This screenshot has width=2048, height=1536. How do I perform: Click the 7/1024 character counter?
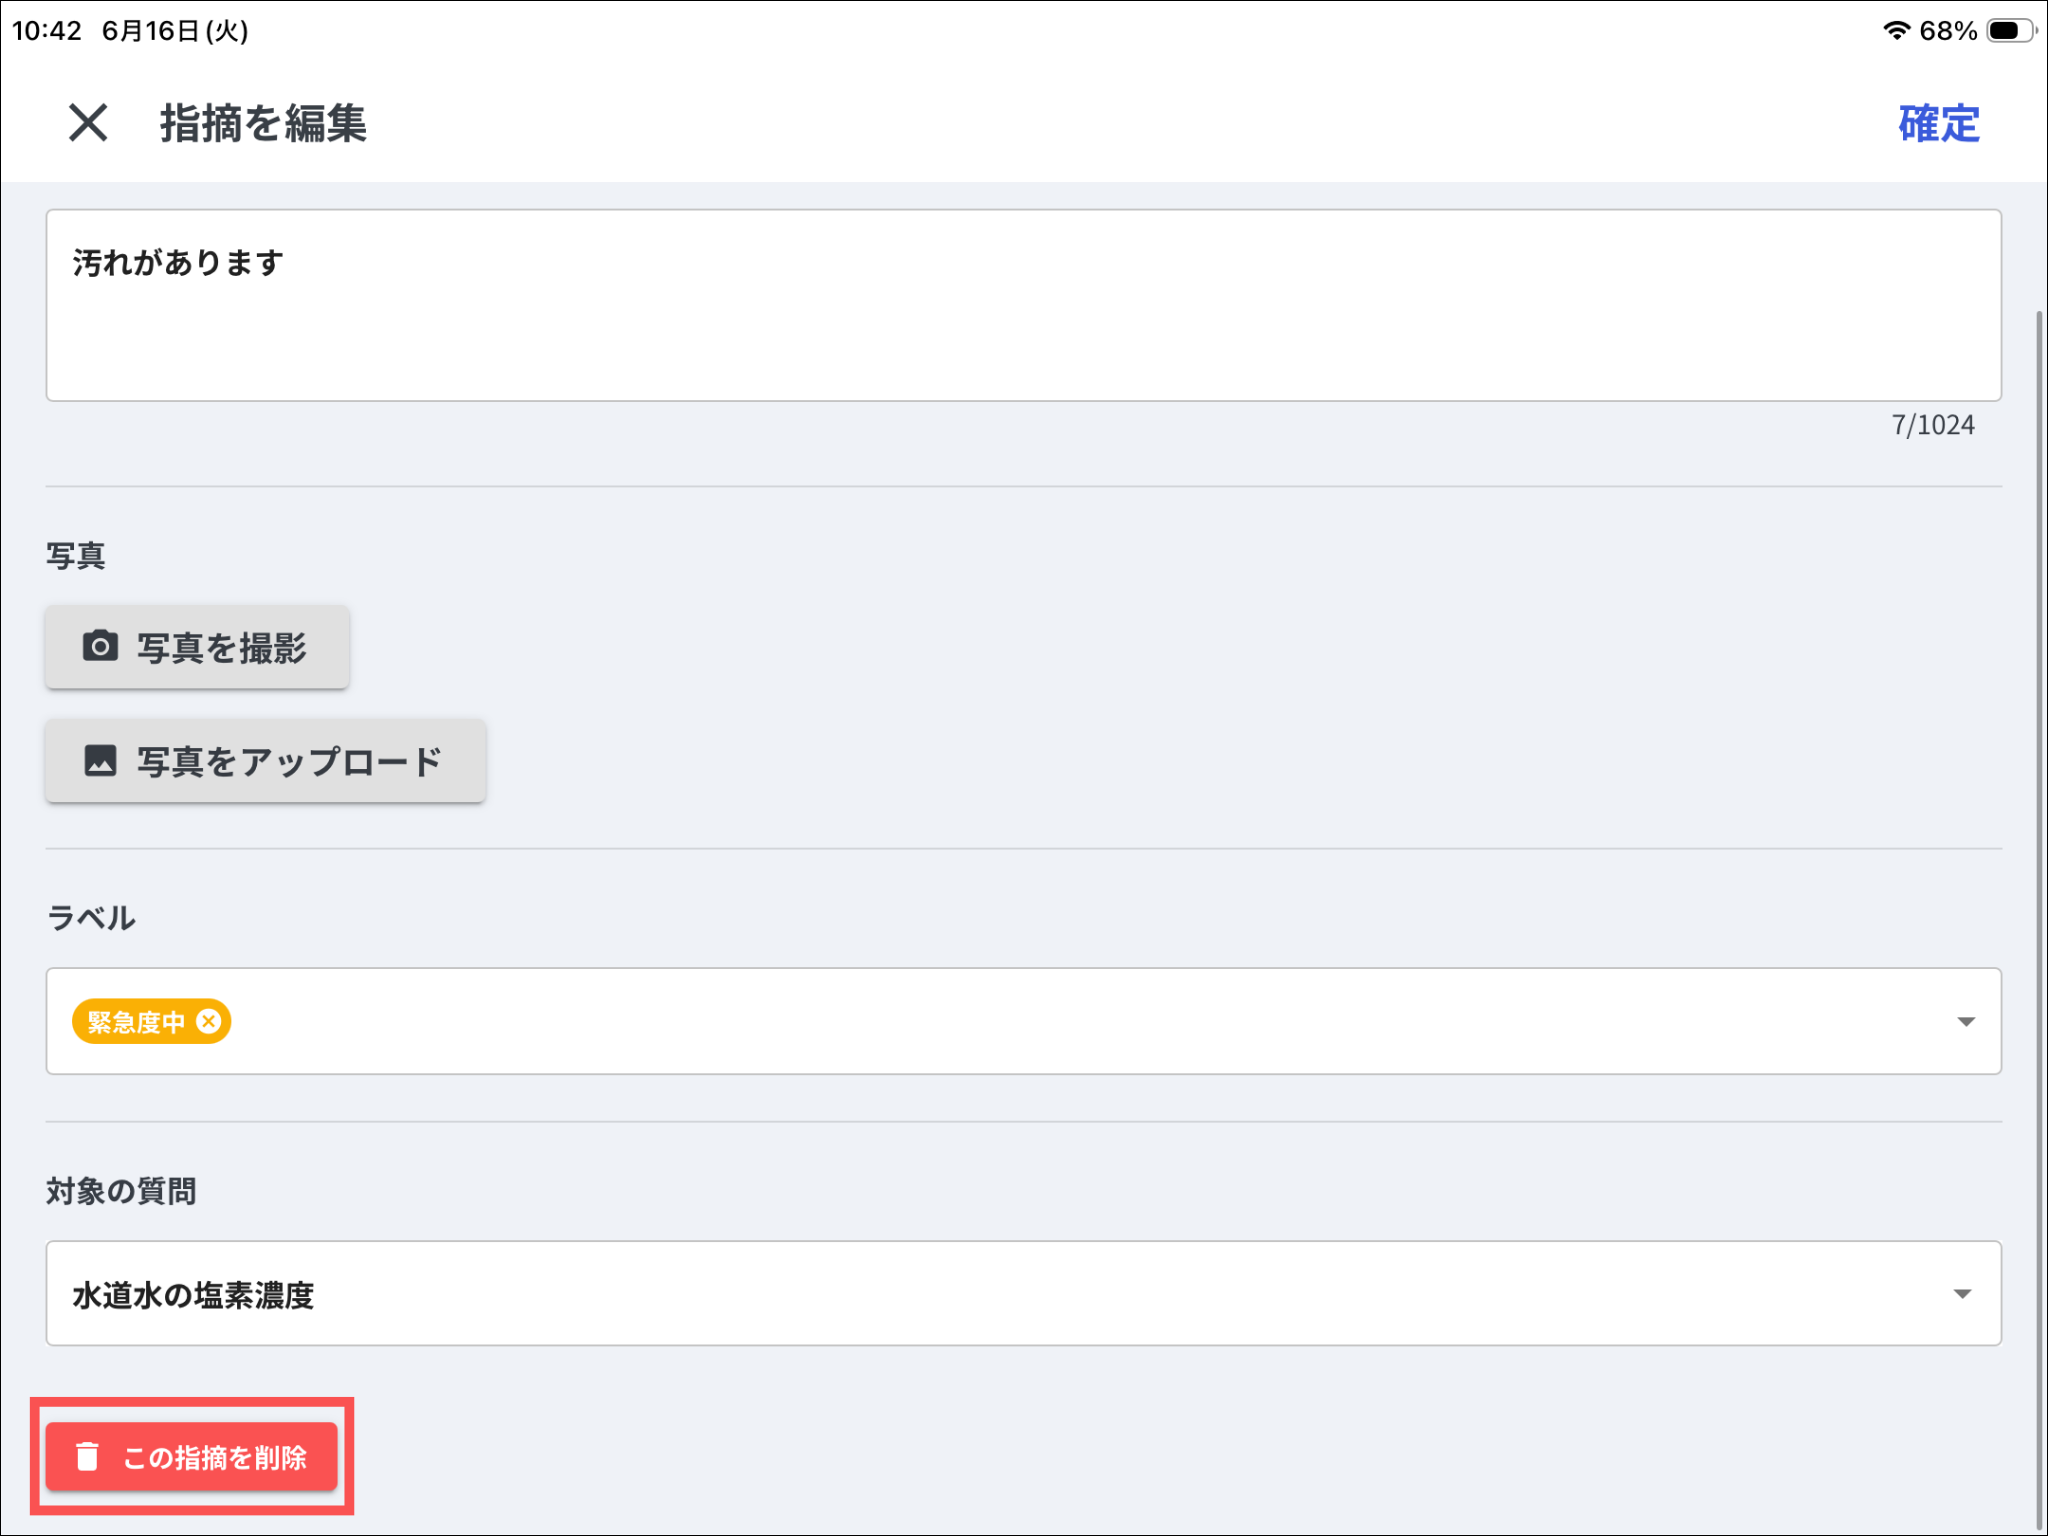(x=1932, y=425)
